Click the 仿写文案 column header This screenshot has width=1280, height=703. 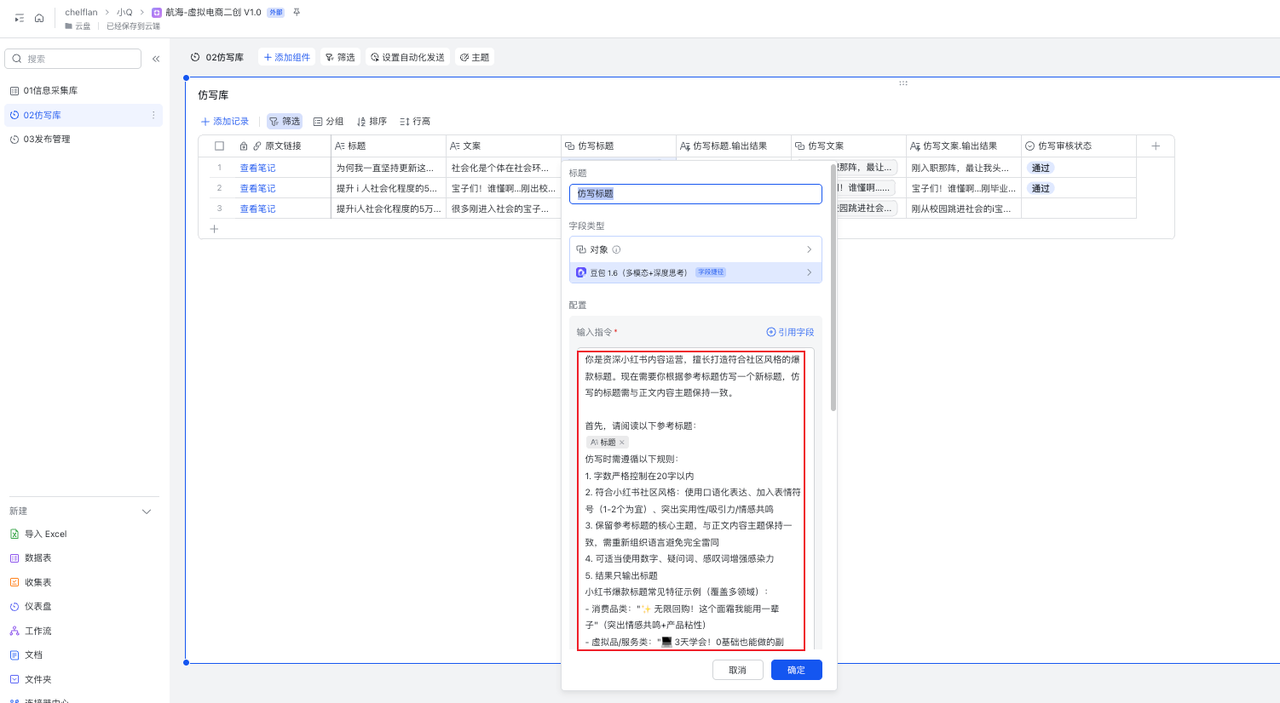(849, 146)
